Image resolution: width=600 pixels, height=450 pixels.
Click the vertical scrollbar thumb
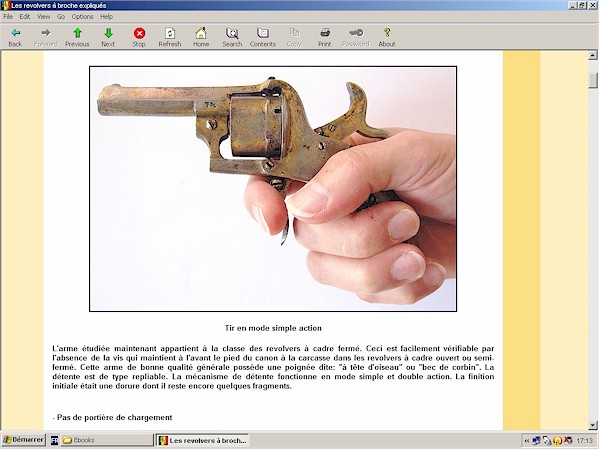click(593, 80)
